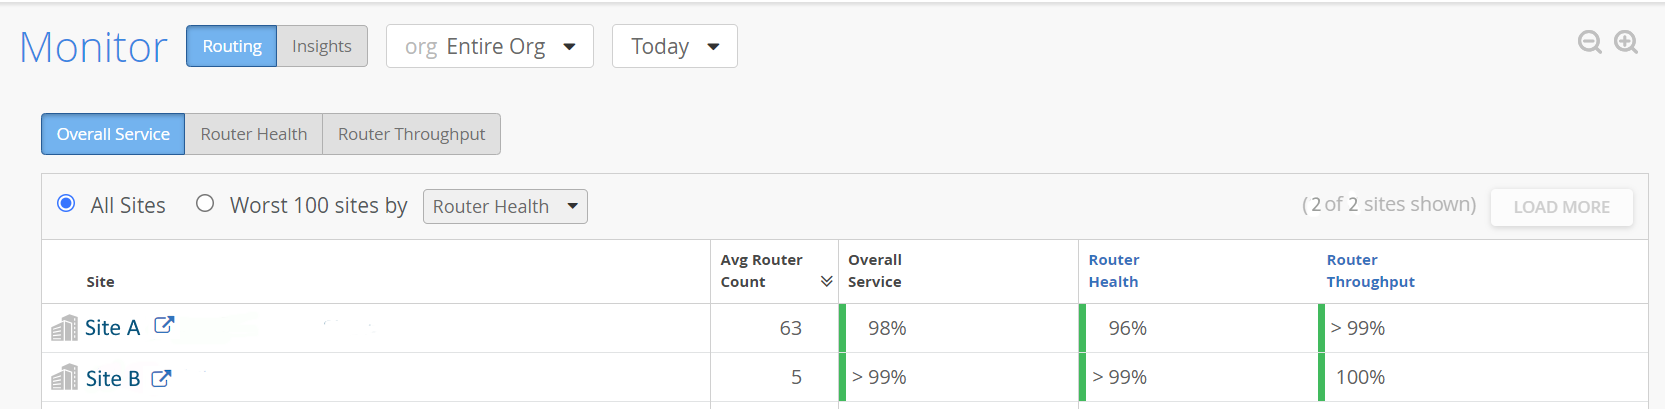Switch to the Insights view
This screenshot has width=1665, height=409.
pyautogui.click(x=321, y=46)
